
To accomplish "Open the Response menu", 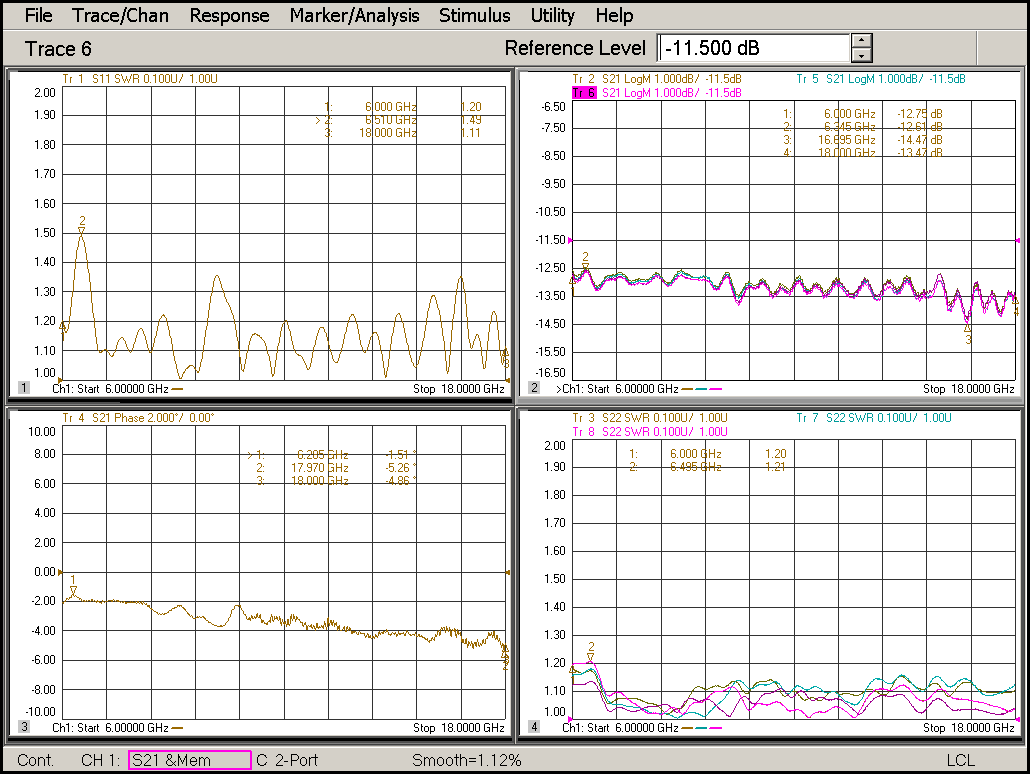I will [x=229, y=15].
